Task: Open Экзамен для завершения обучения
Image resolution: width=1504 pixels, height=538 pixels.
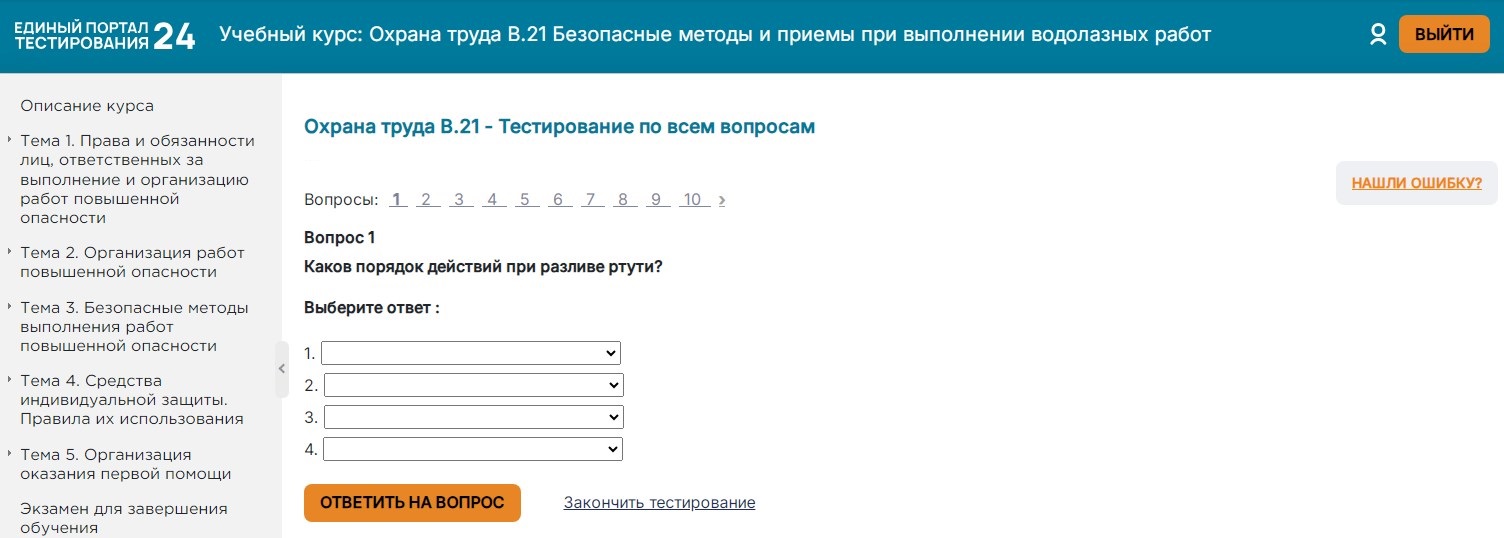Action: coord(123,518)
